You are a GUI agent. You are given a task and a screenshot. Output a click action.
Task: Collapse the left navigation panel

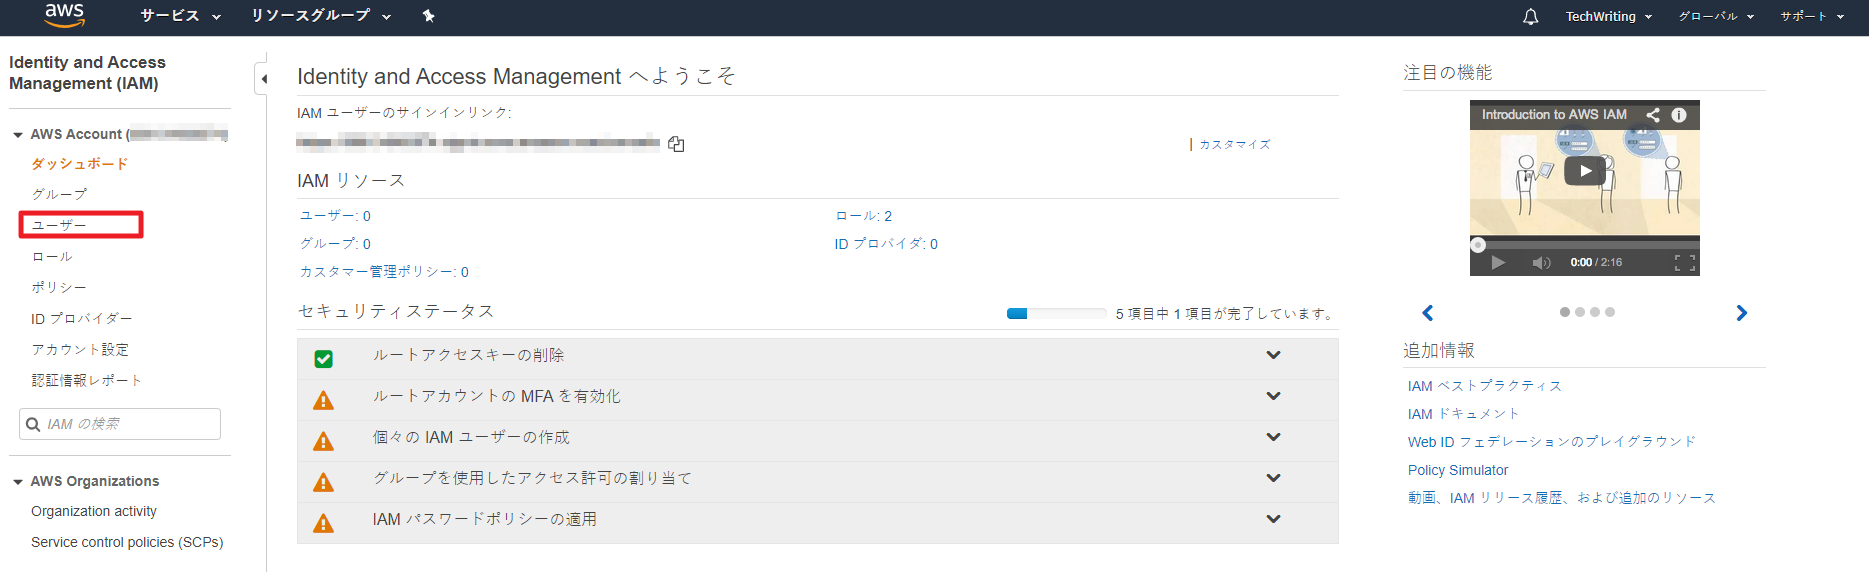point(263,78)
